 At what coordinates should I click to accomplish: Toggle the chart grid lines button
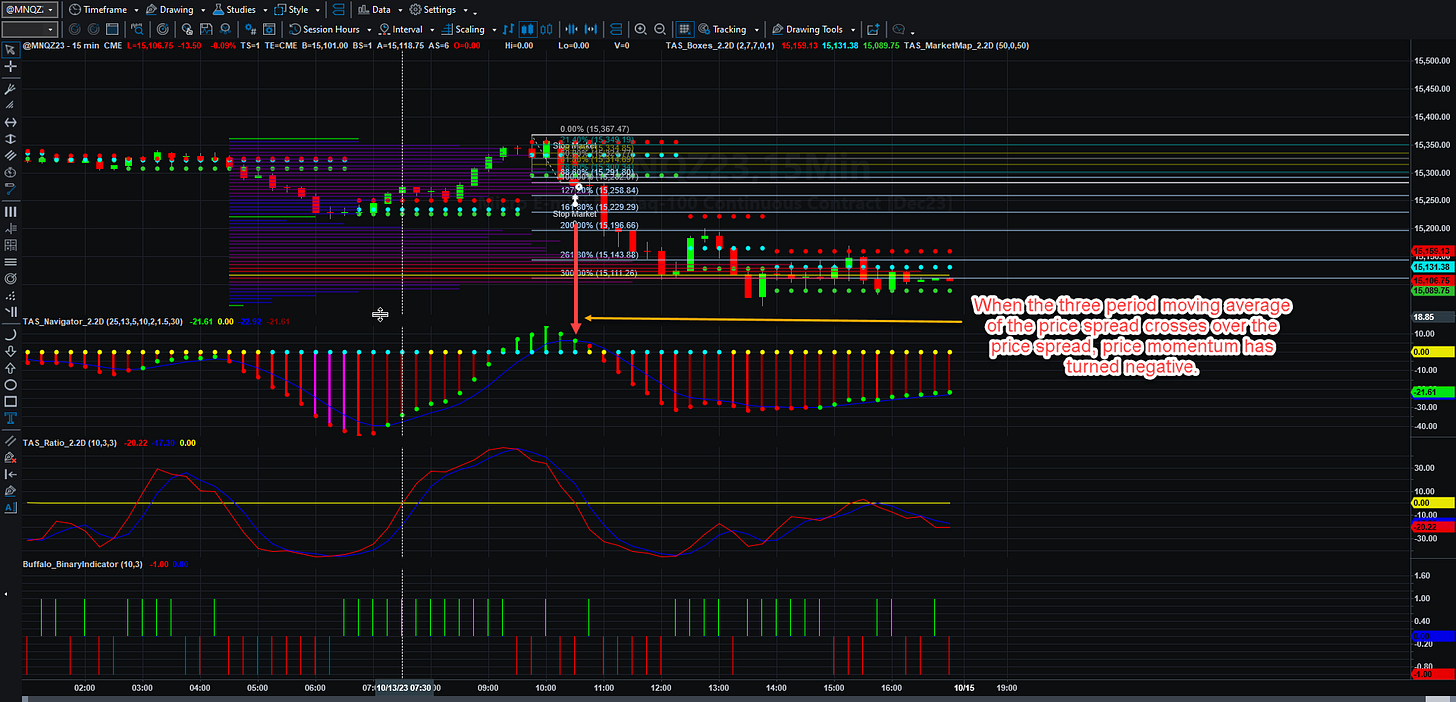click(685, 29)
